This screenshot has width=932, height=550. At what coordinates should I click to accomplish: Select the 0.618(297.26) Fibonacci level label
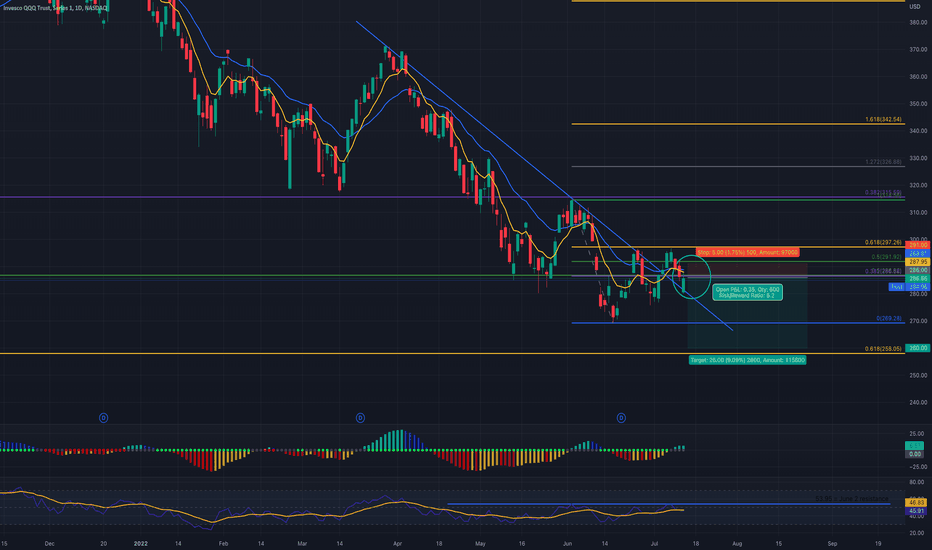(883, 243)
